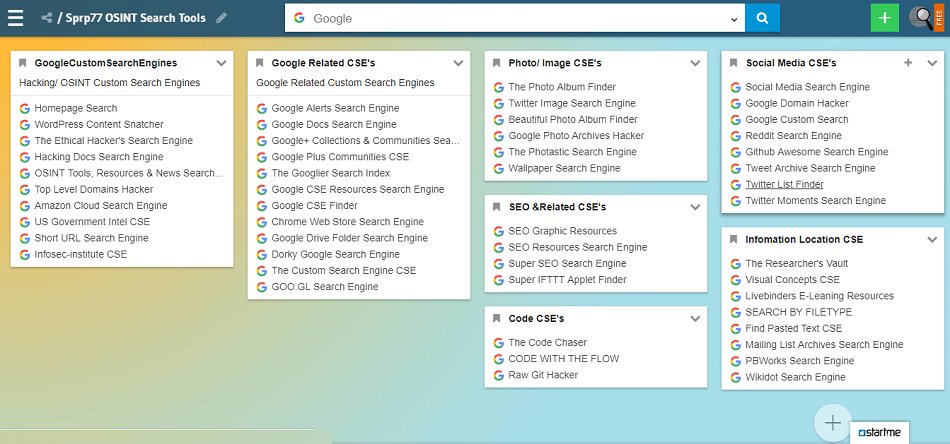Click Google icon beside The Code Chaser
This screenshot has height=444, width=950.
(499, 343)
